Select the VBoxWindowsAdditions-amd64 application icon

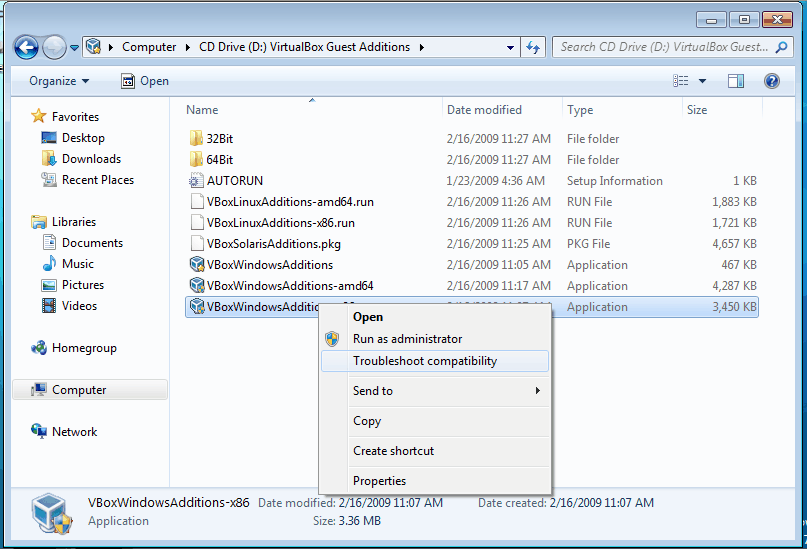point(197,286)
